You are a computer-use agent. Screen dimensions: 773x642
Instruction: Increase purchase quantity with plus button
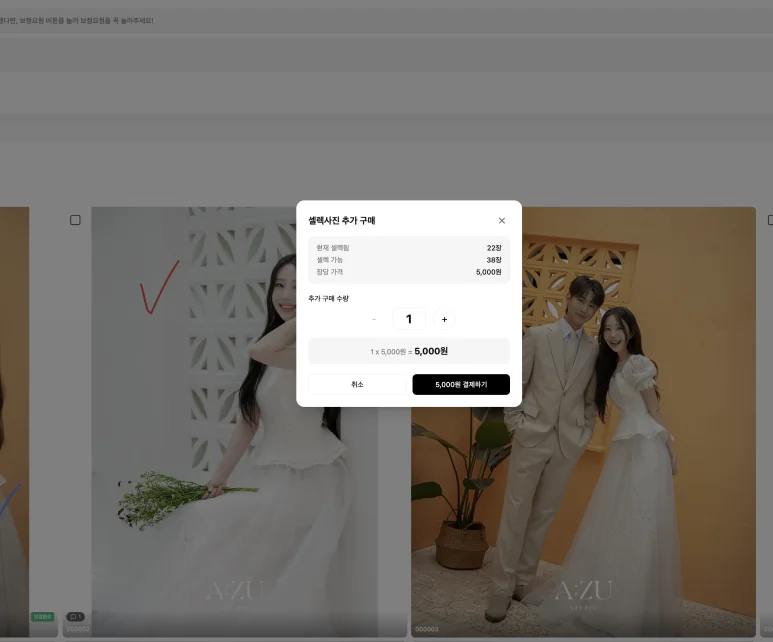[x=444, y=320]
